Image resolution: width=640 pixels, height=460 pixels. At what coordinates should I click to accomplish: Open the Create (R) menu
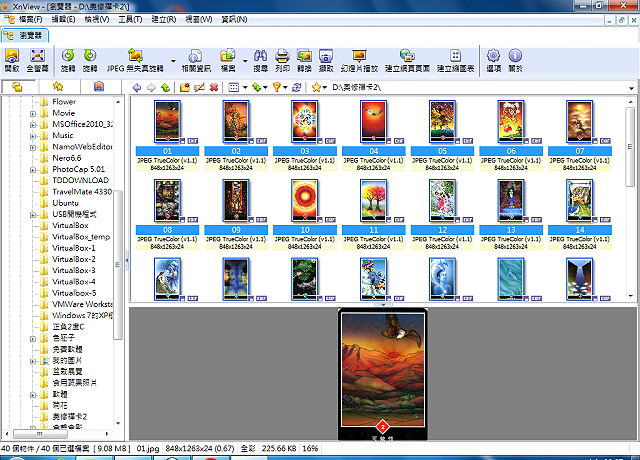click(x=164, y=19)
